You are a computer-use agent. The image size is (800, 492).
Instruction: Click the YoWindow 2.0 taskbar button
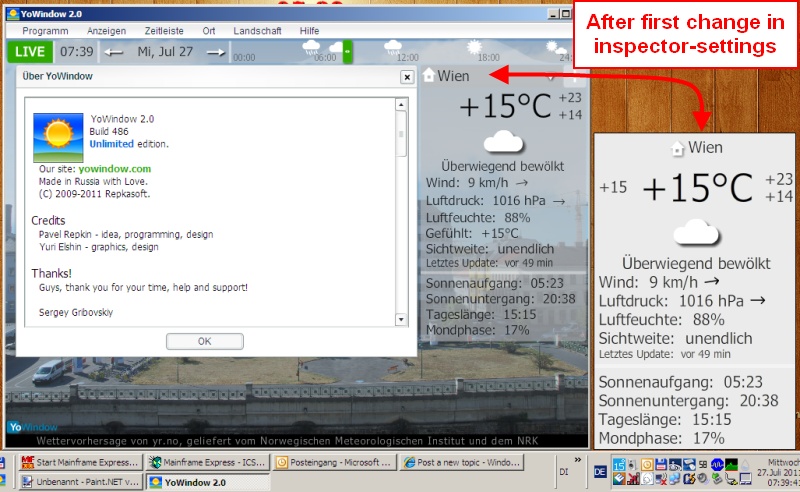pyautogui.click(x=208, y=482)
